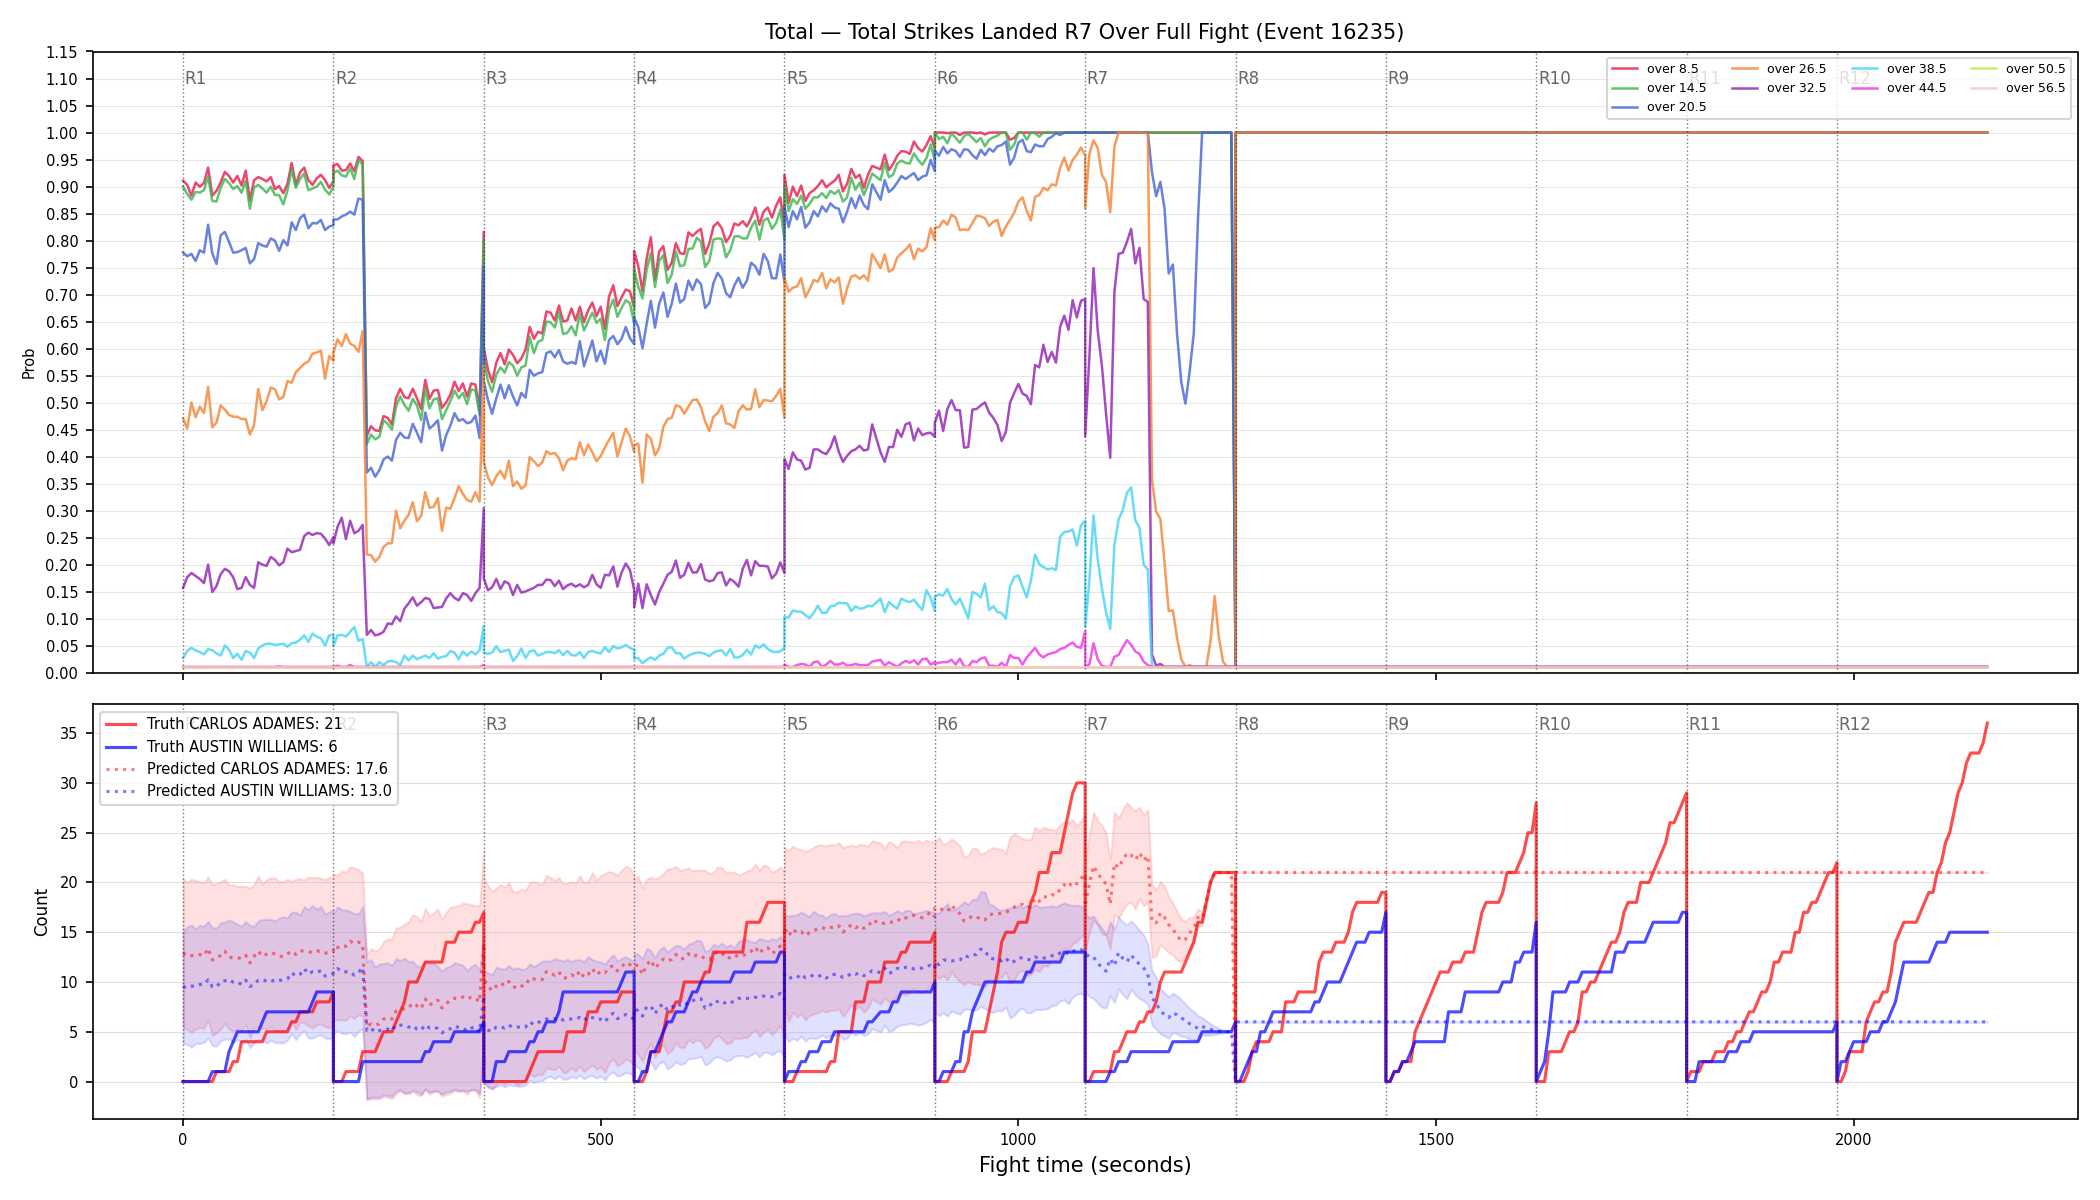Viewport: 2100px width, 1200px height.
Task: Click the 1.00 tick on the Prob axis
Action: pos(62,133)
